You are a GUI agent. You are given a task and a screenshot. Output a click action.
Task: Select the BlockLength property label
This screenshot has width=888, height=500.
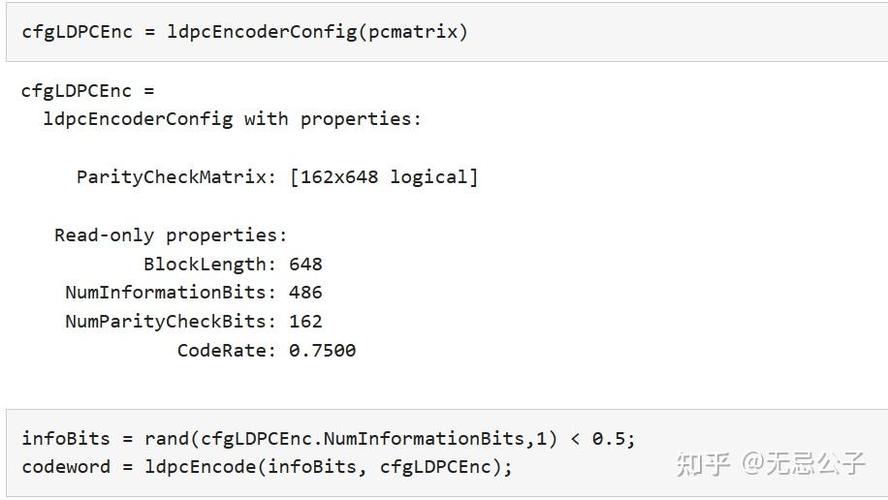[x=210, y=264]
